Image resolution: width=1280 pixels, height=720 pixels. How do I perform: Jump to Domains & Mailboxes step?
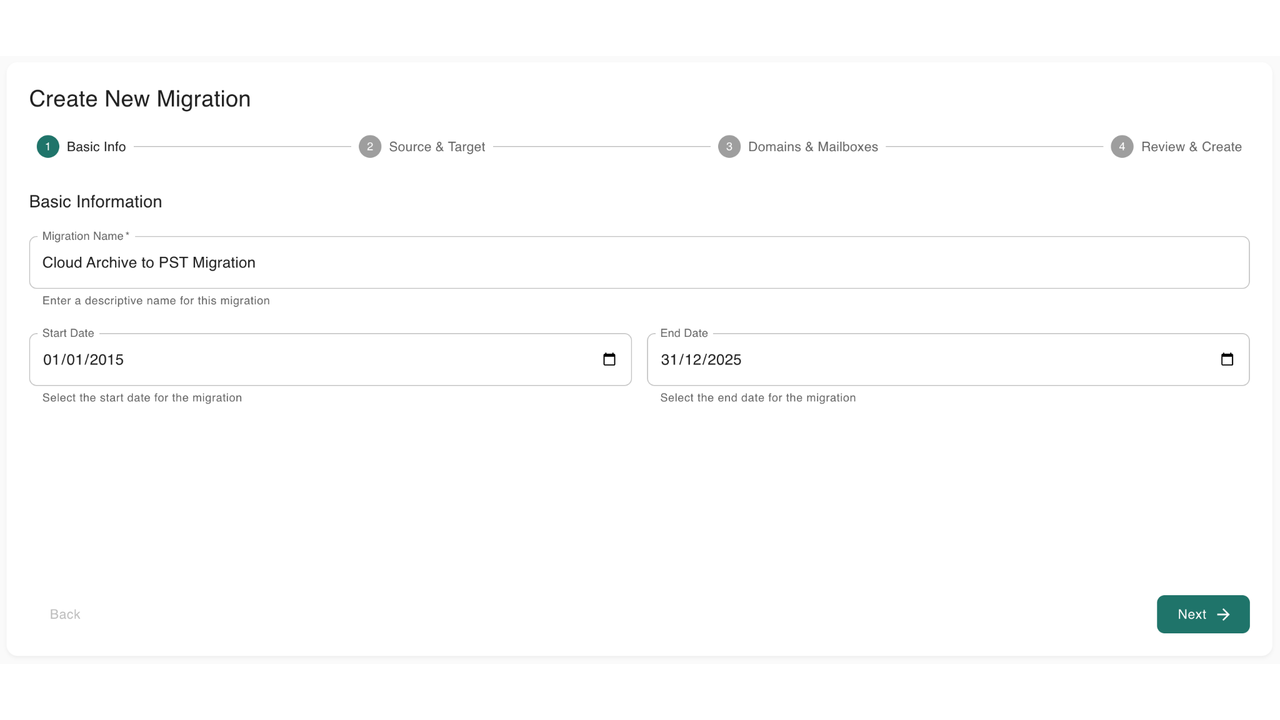click(x=813, y=147)
